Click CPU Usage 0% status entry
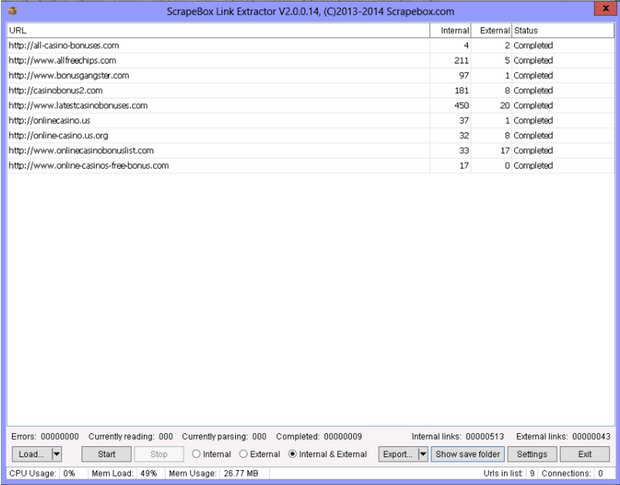Viewport: 620px width, 485px height. point(42,473)
